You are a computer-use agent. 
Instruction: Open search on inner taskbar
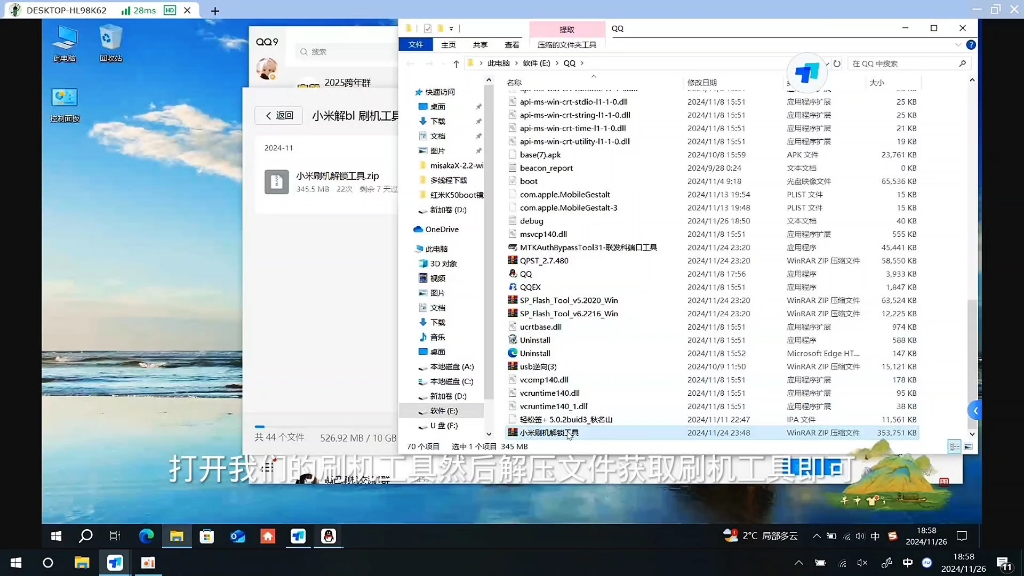click(x=86, y=536)
